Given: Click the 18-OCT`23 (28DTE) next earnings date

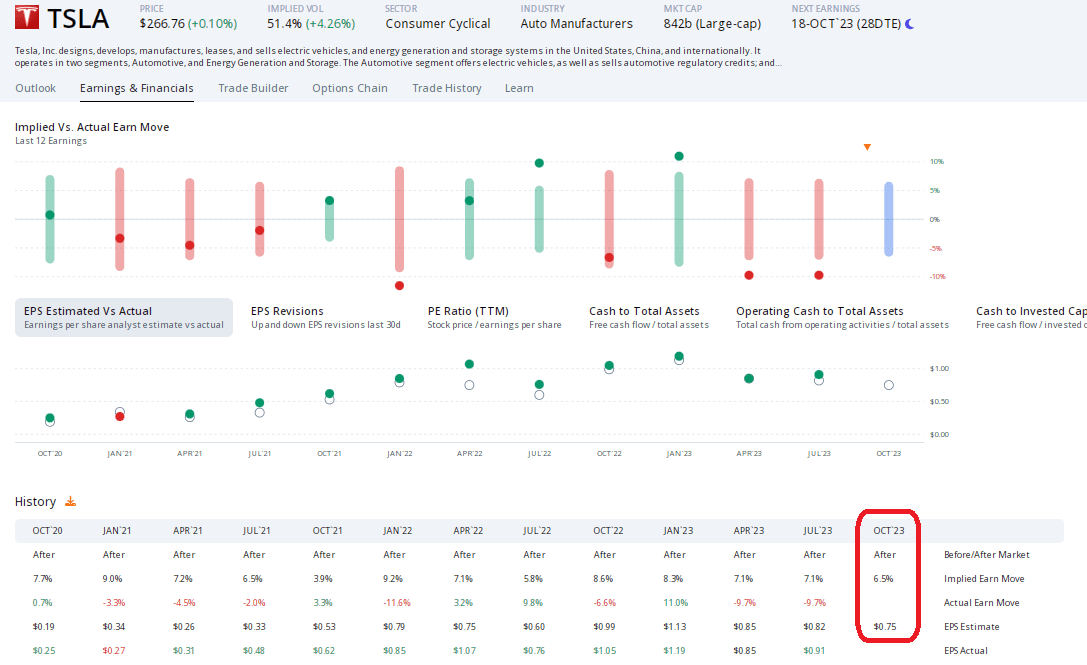Looking at the screenshot, I should click(x=846, y=24).
